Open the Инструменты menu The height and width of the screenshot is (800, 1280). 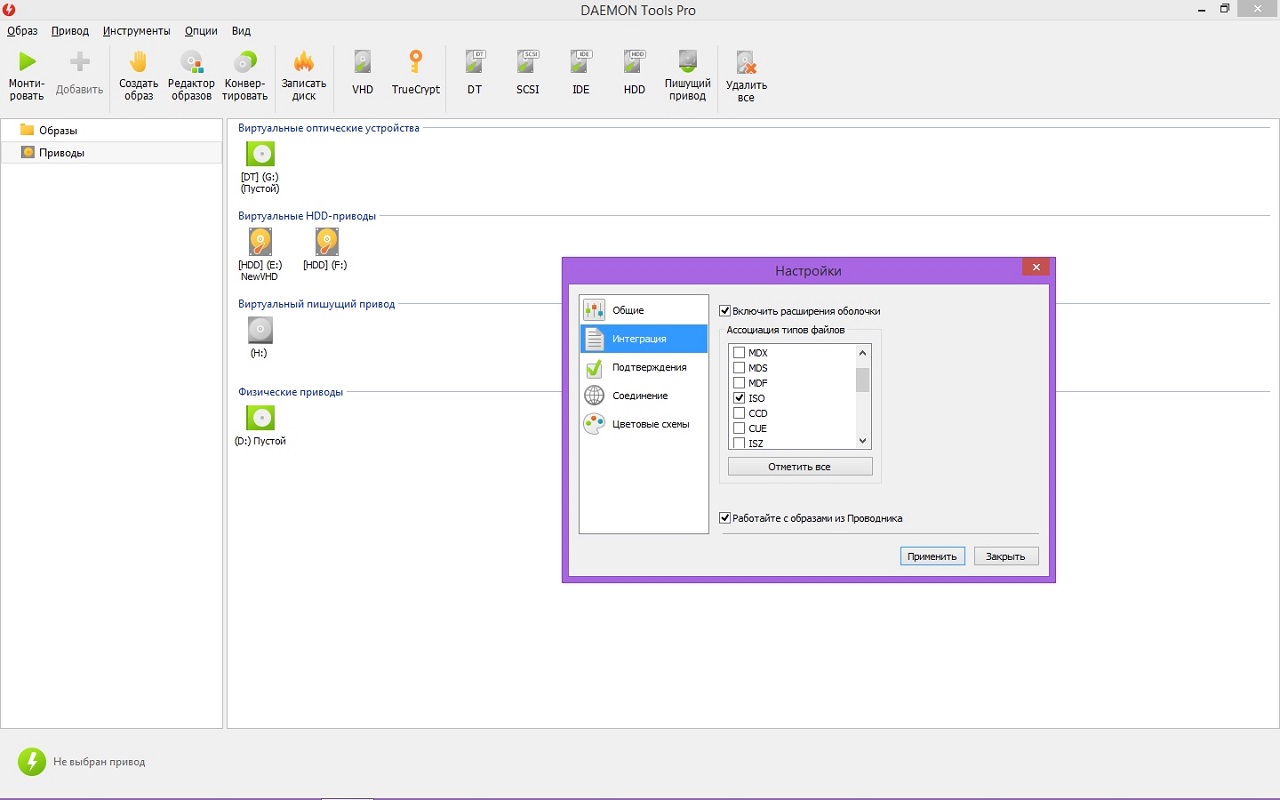click(136, 31)
